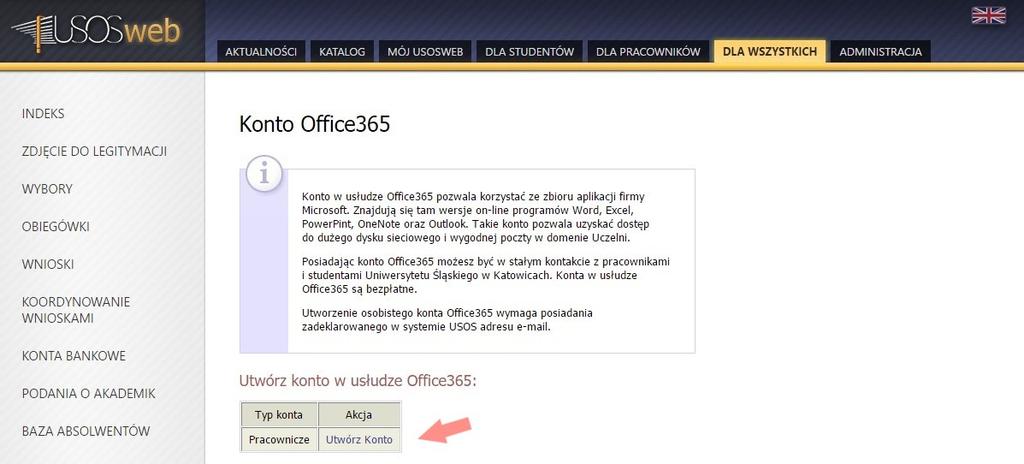Image resolution: width=1024 pixels, height=464 pixels.
Task: Click the USOSweb logo
Action: tap(97, 31)
